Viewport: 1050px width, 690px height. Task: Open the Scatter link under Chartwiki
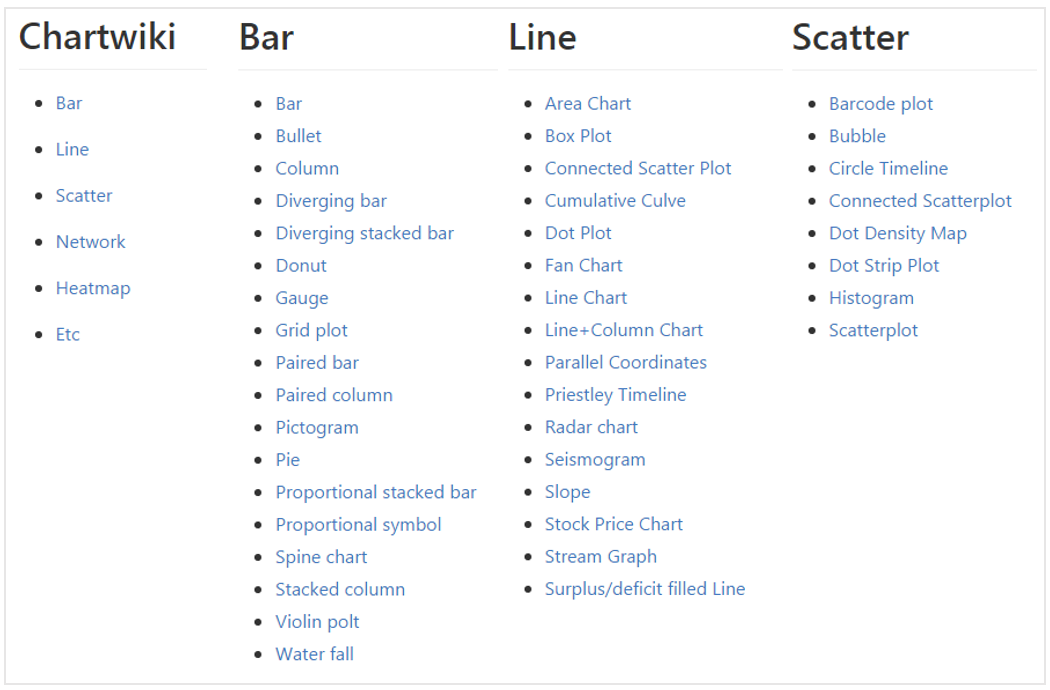click(84, 196)
